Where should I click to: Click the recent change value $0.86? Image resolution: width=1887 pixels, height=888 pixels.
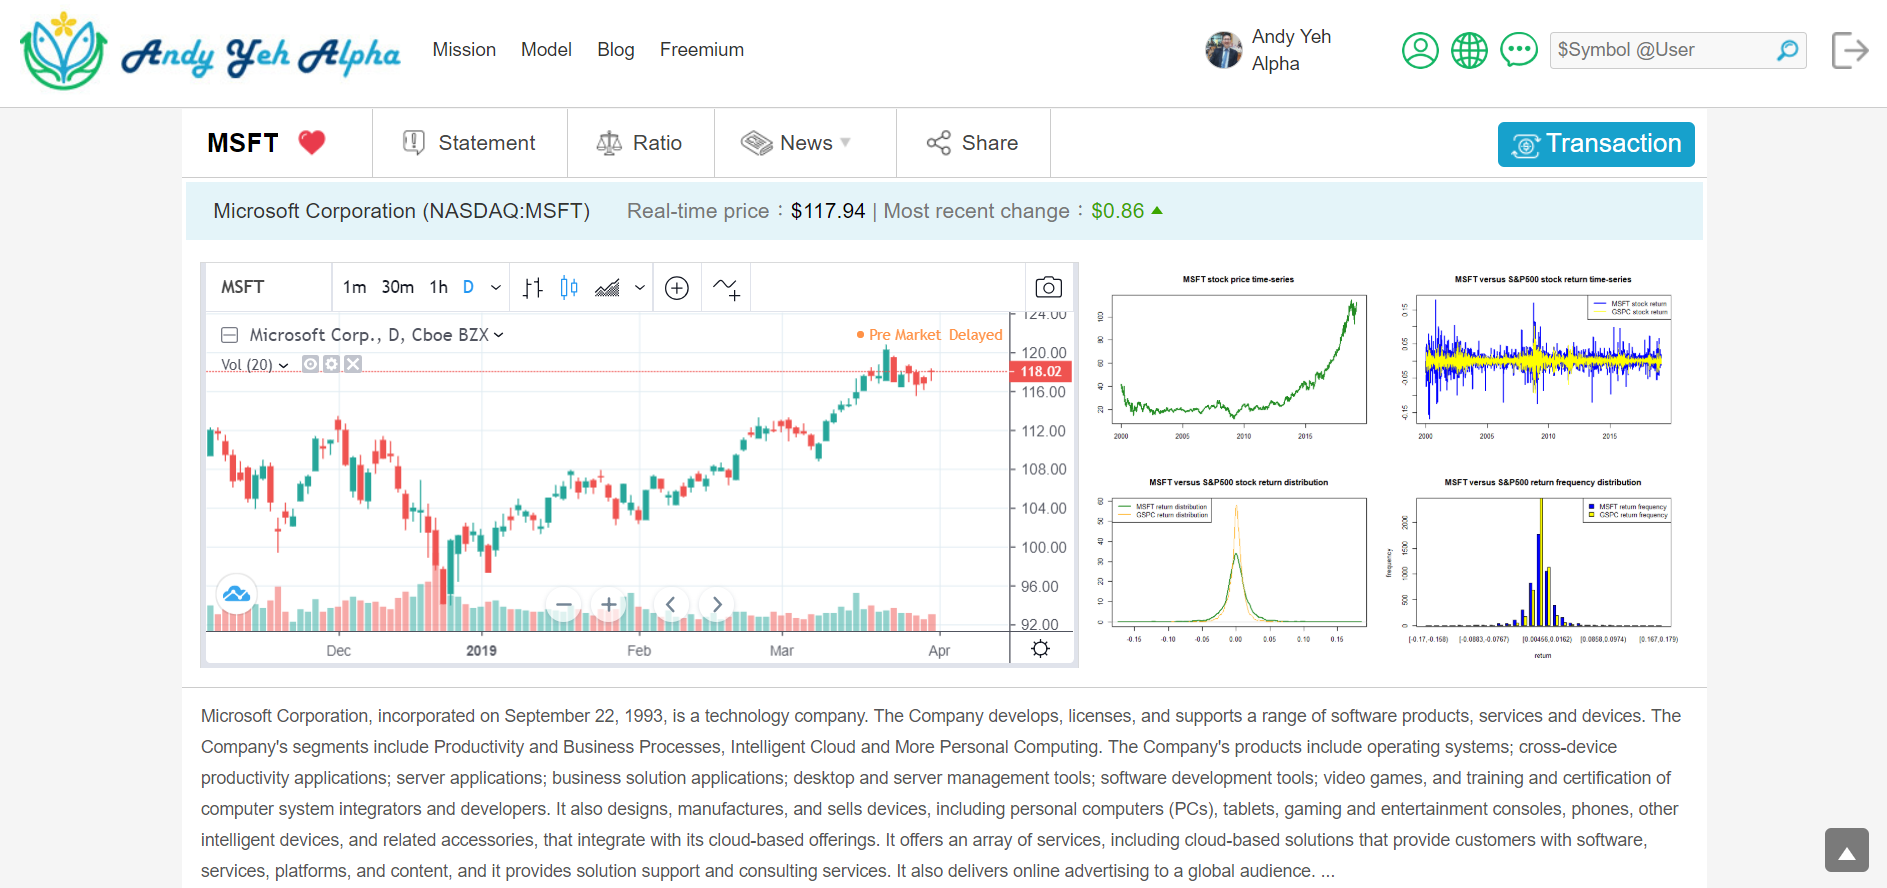1117,211
